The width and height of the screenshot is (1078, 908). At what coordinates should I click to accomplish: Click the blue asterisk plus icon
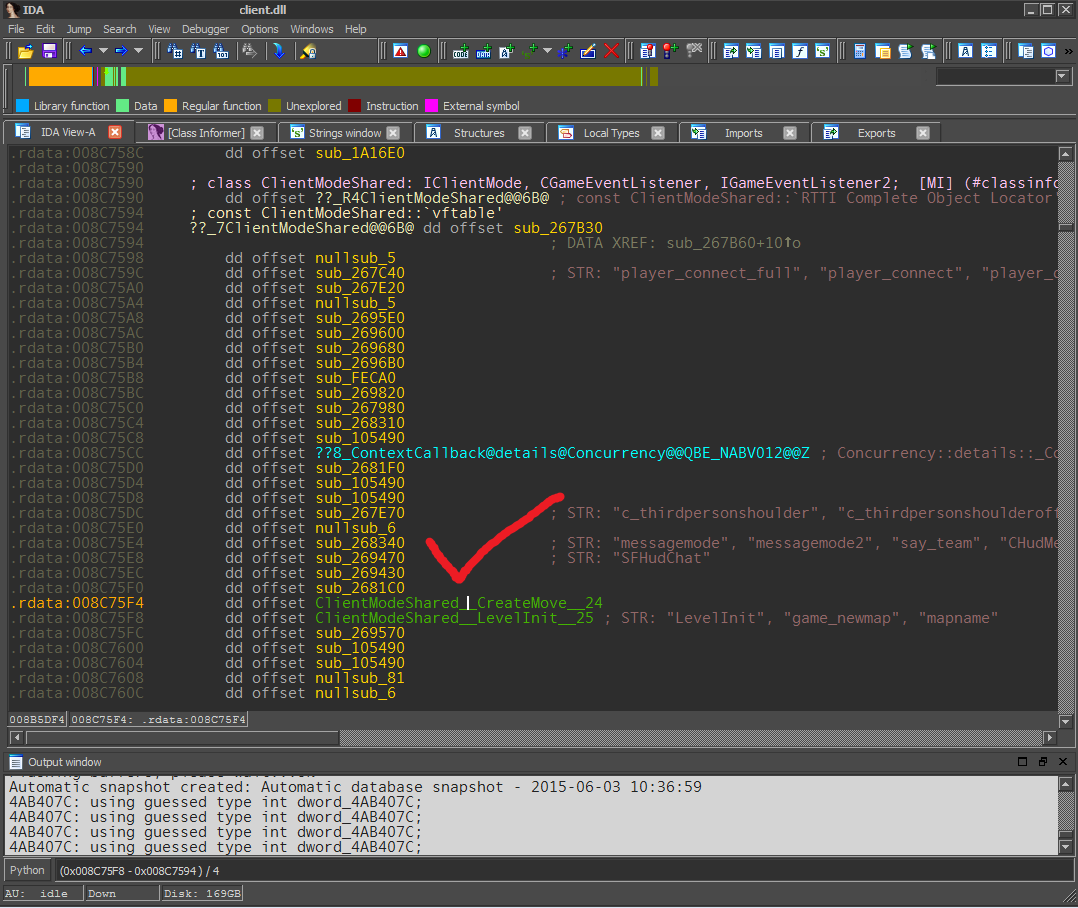point(565,52)
